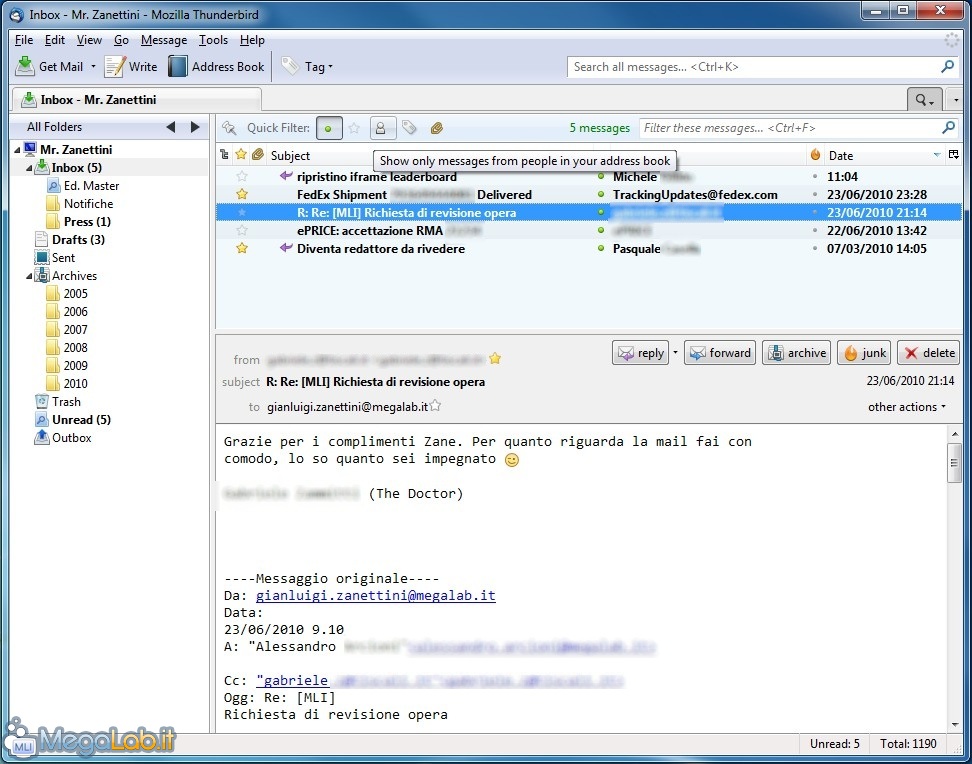Click the Get Mail toolbar icon

[x=25, y=67]
